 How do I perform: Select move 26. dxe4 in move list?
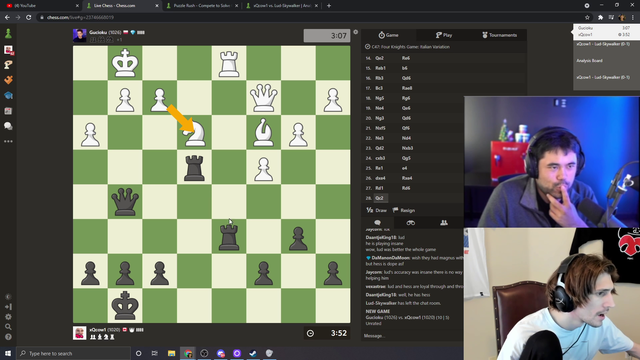(x=380, y=178)
